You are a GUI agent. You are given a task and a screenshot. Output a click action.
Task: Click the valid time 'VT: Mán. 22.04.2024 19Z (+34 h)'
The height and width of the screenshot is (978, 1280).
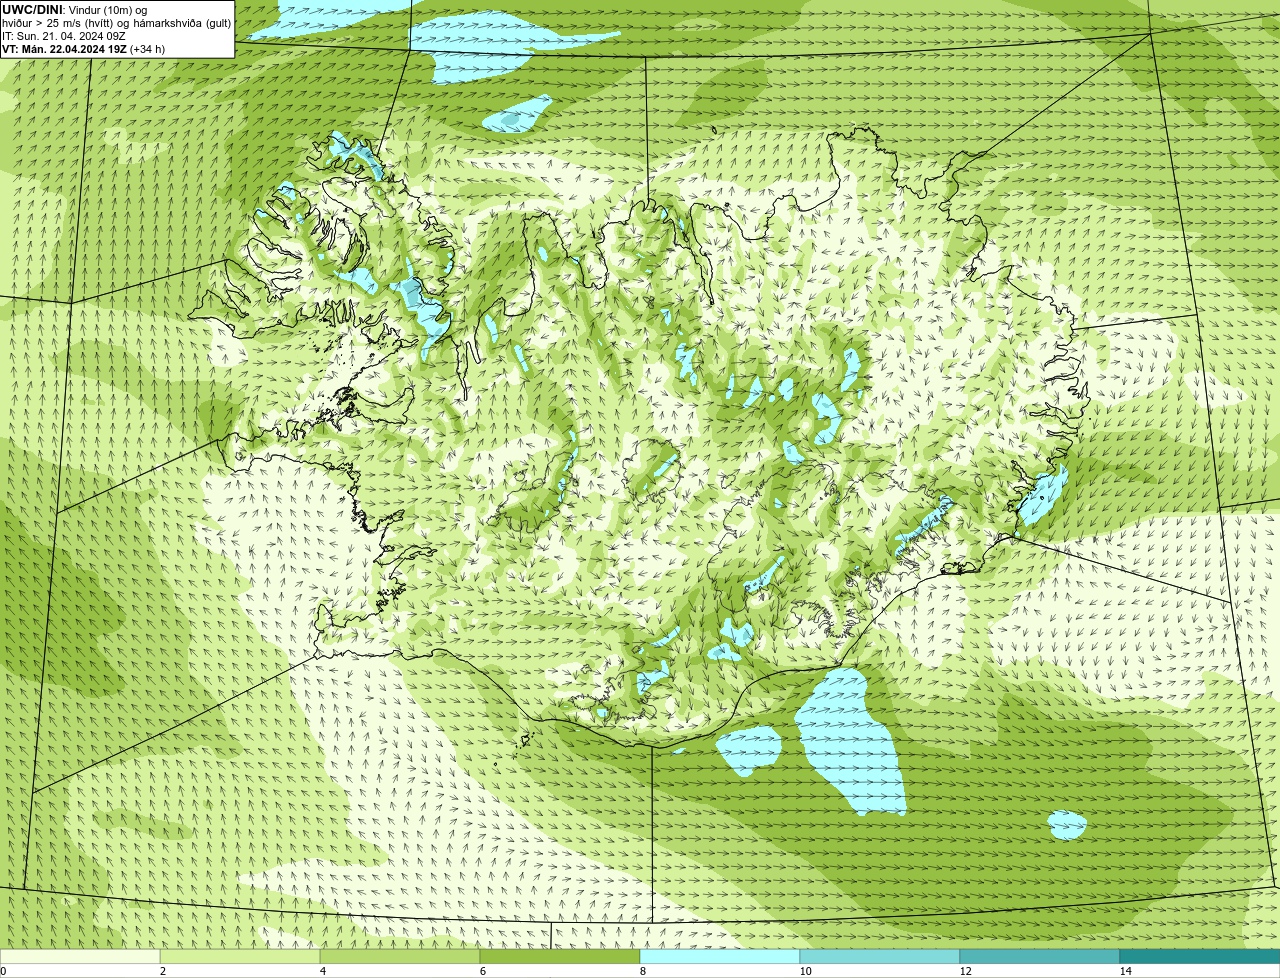tap(84, 48)
